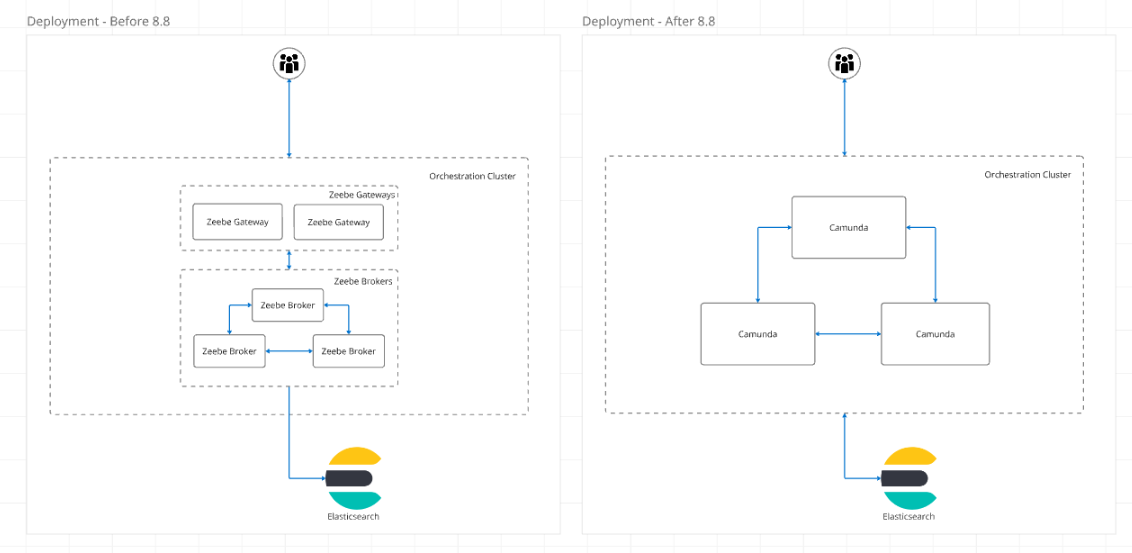Click the users icon in the Before 8.8 diagram
The width and height of the screenshot is (1132, 553).
coord(289,64)
